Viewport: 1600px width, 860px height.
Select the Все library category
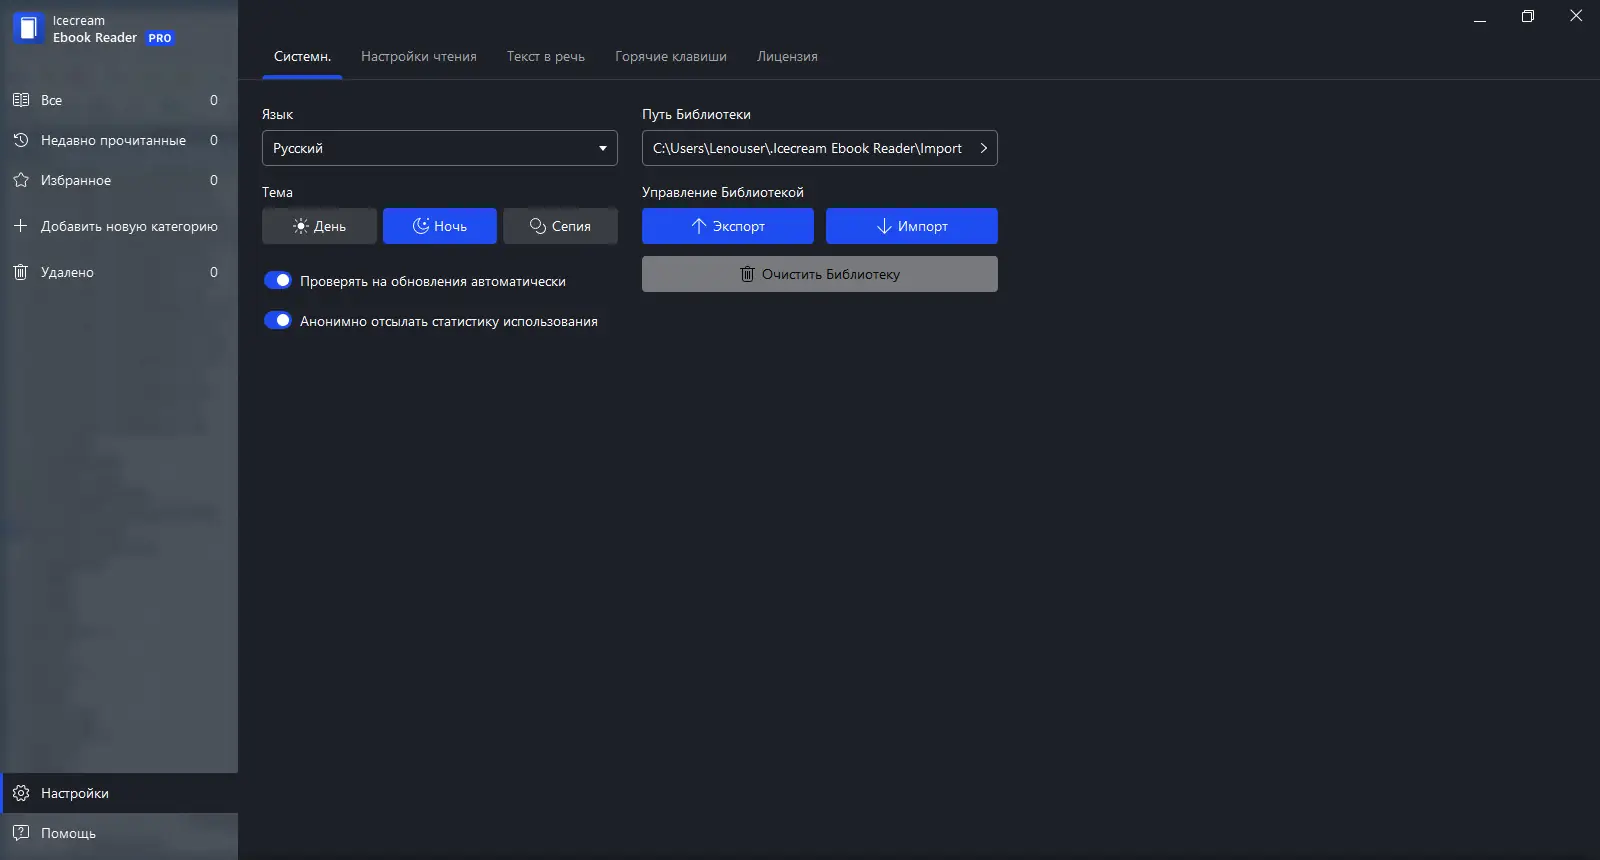click(x=119, y=100)
